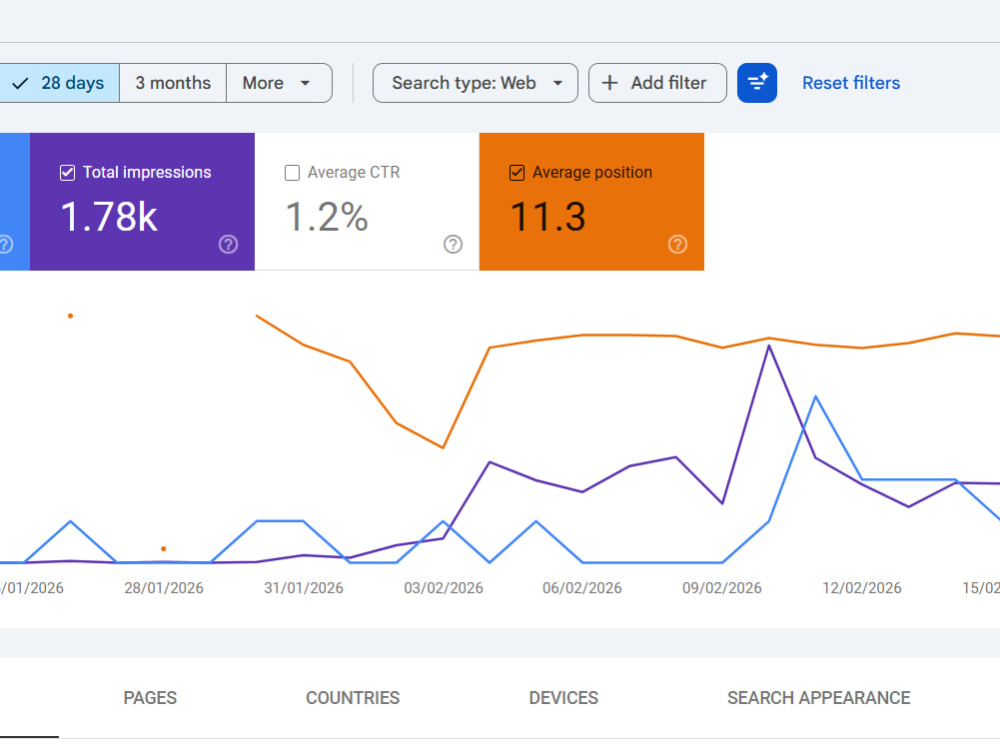The height and width of the screenshot is (750, 1000).
Task: Click the isolated orange dot near 28/01/2026
Action: point(164,548)
